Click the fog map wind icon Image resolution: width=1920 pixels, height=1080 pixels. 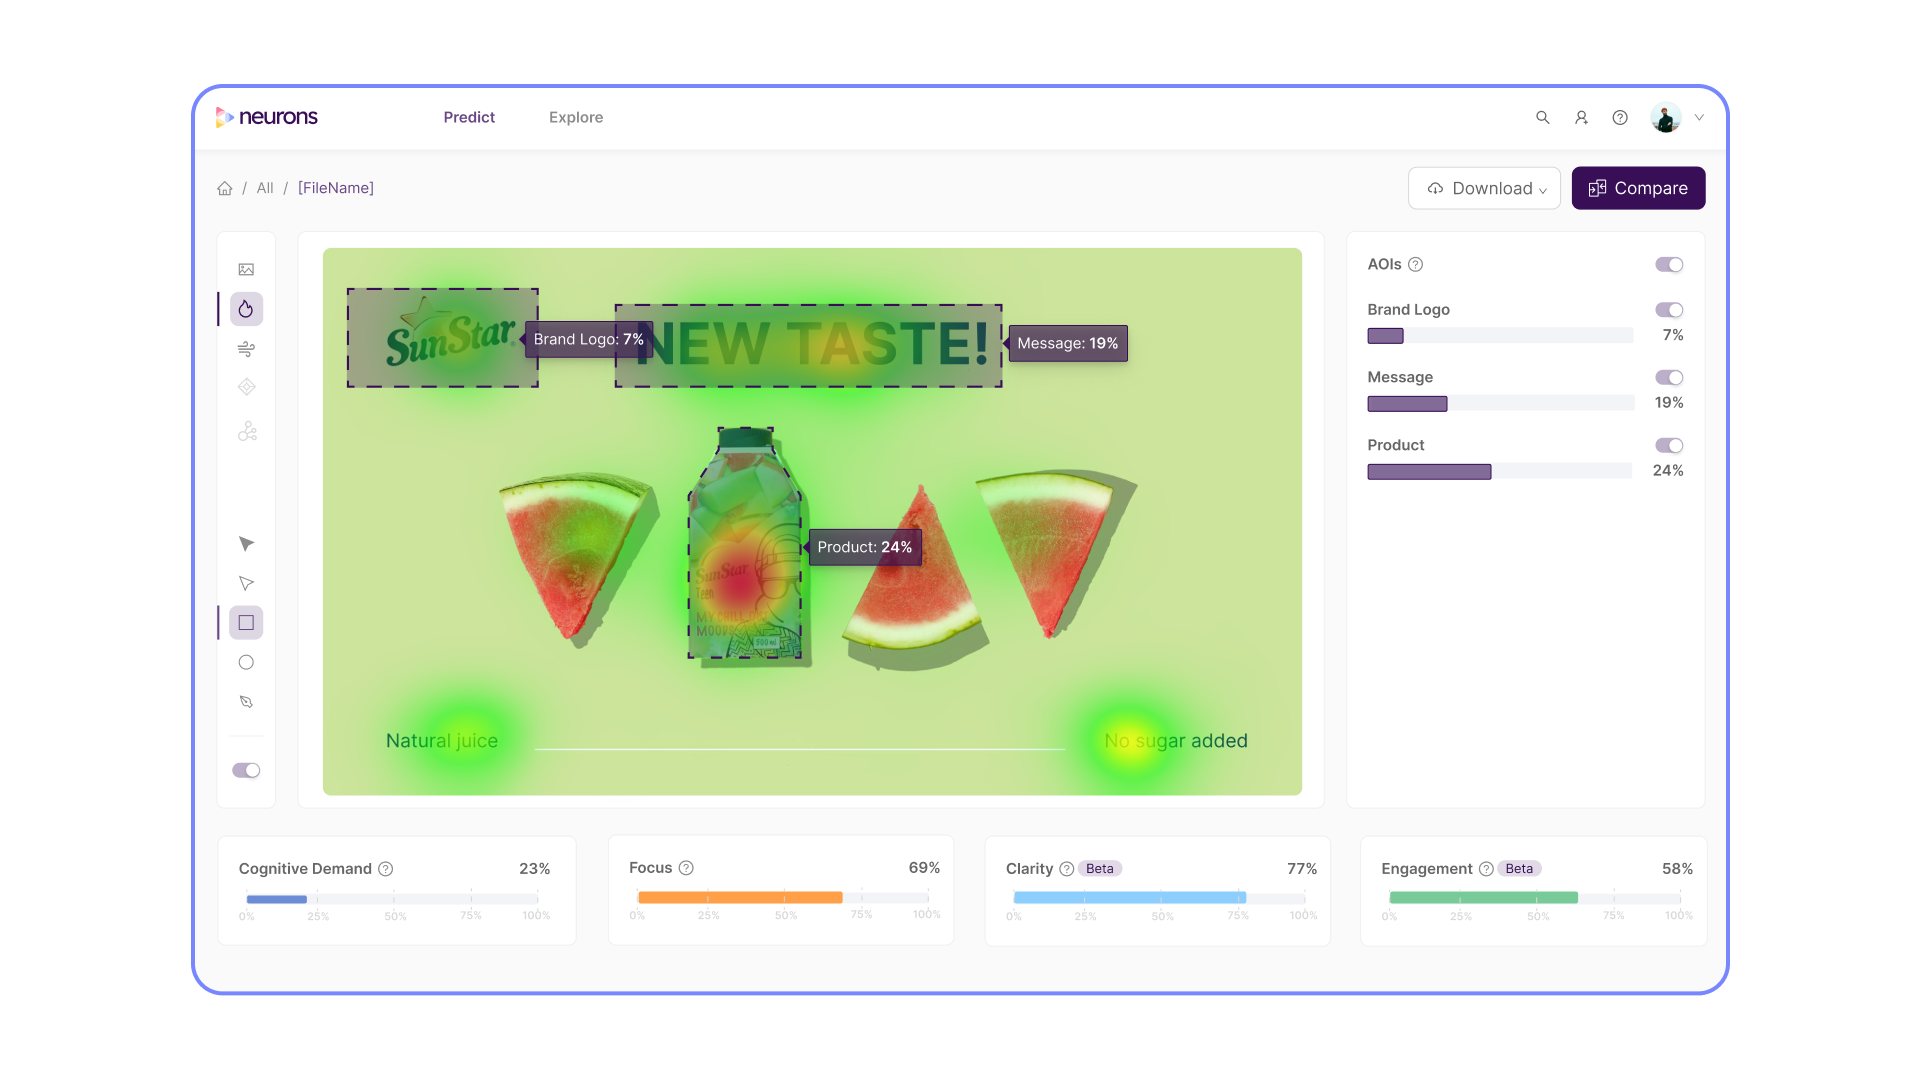click(246, 349)
